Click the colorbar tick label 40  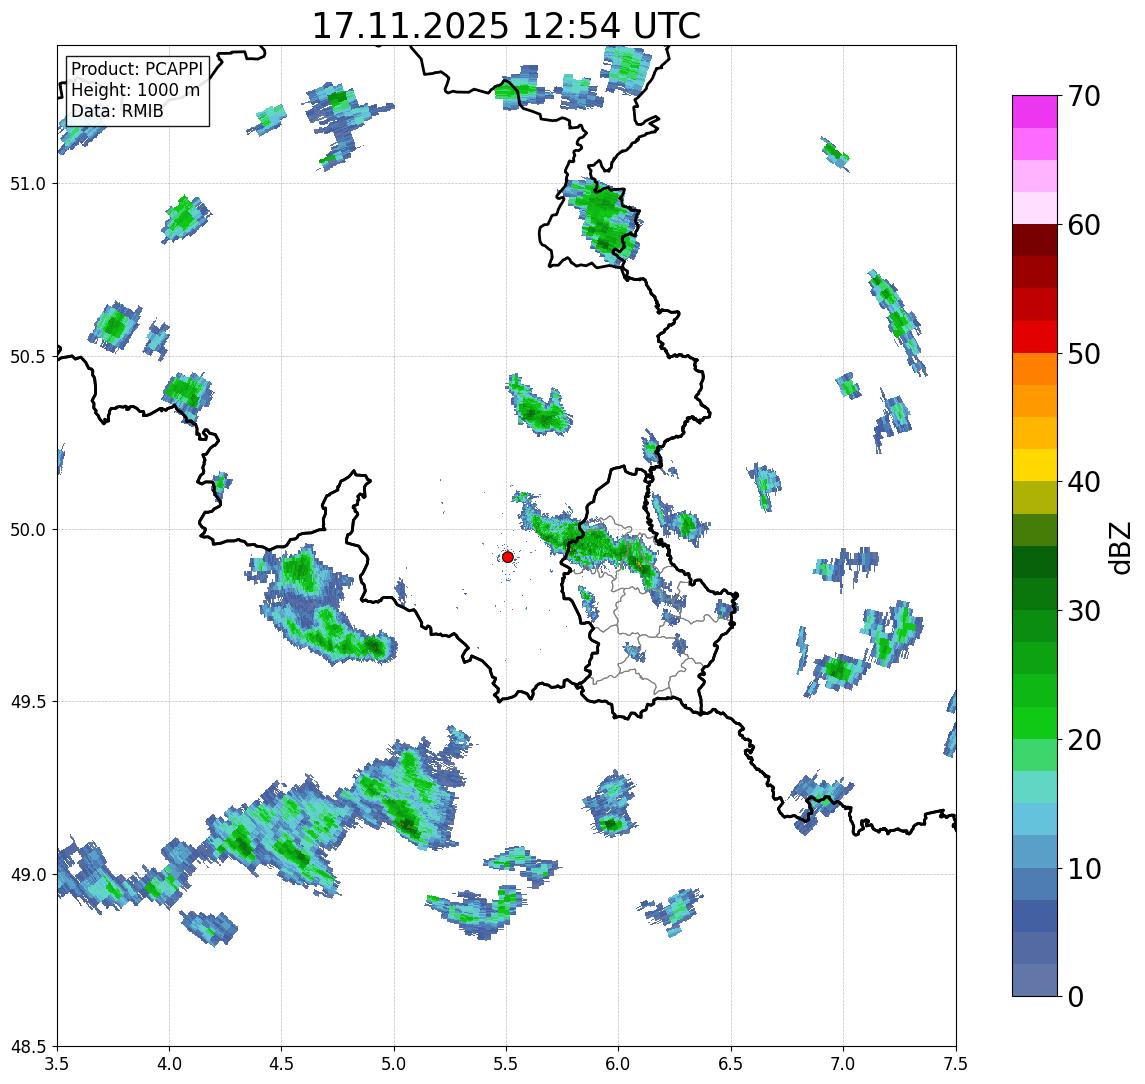tap(1084, 481)
